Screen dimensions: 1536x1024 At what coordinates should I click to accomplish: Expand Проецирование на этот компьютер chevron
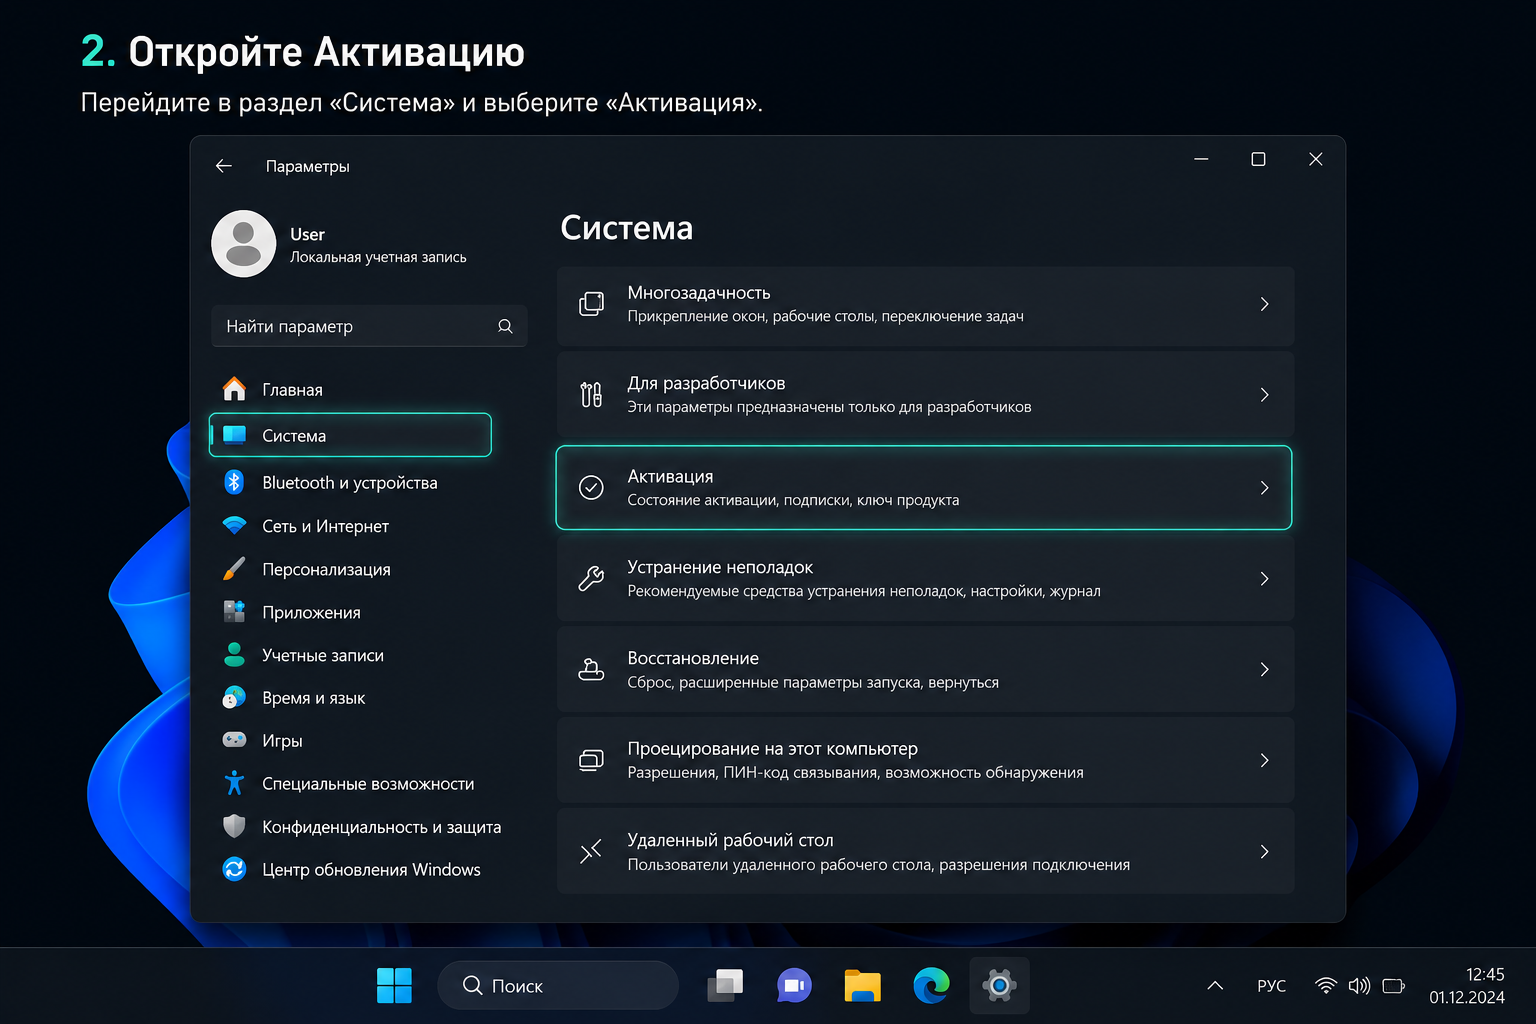pyautogui.click(x=1264, y=760)
